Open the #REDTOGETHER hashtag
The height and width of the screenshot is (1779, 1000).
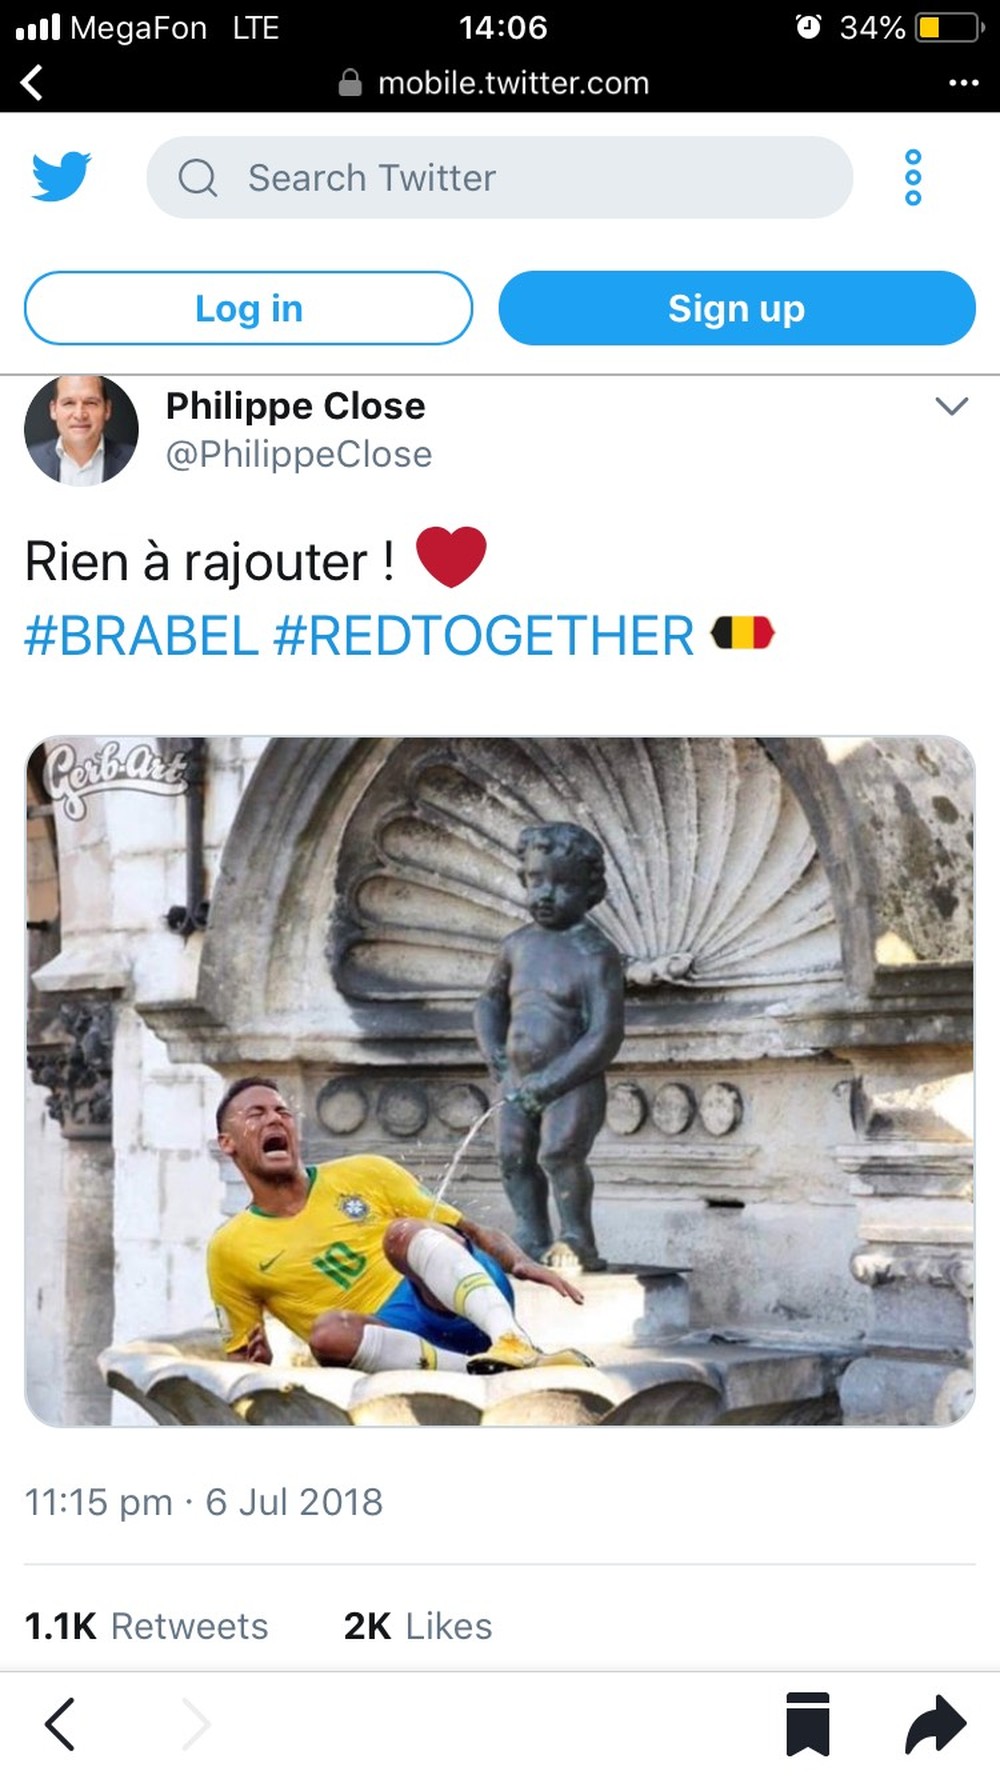click(x=484, y=636)
